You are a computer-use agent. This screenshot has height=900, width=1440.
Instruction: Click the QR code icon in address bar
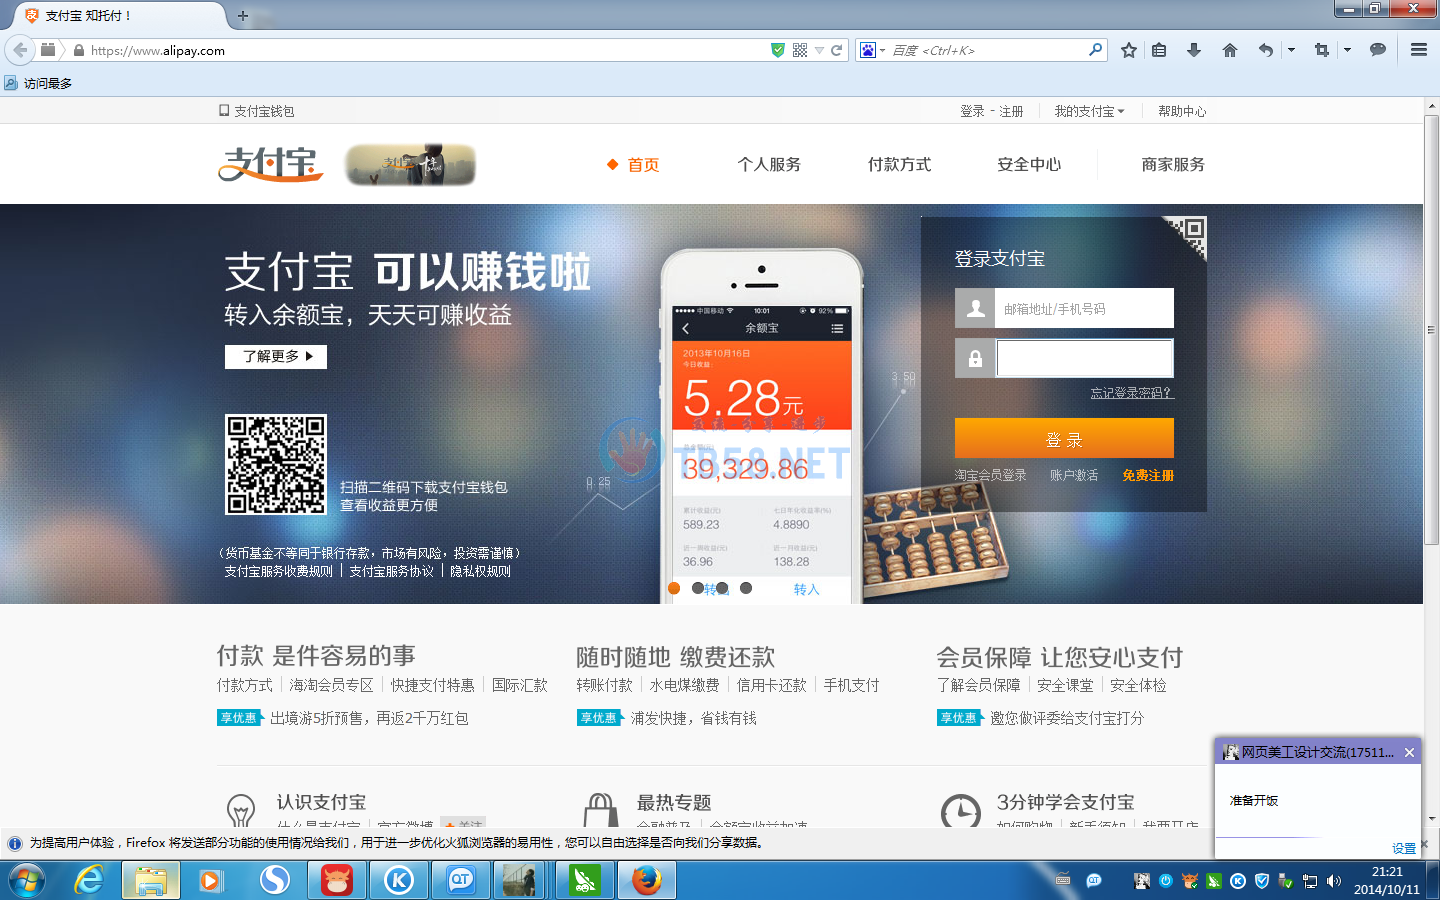point(800,50)
